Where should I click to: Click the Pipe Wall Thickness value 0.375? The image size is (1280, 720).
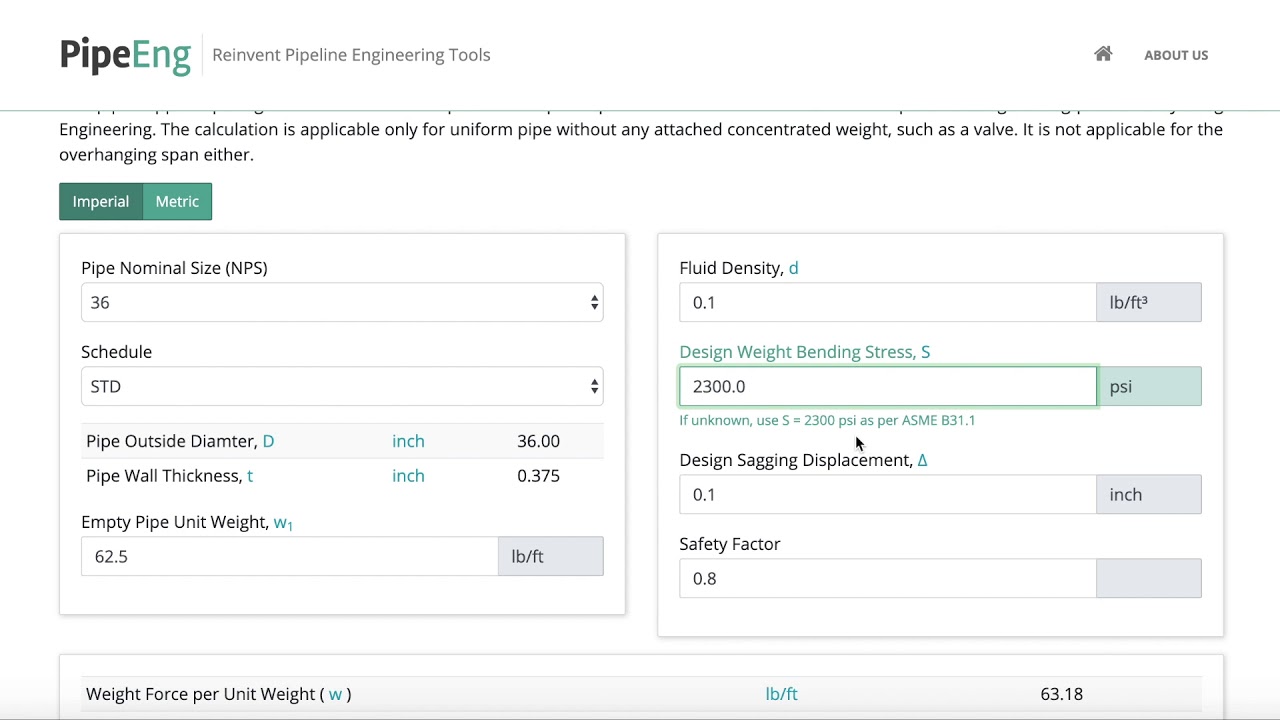pos(538,475)
